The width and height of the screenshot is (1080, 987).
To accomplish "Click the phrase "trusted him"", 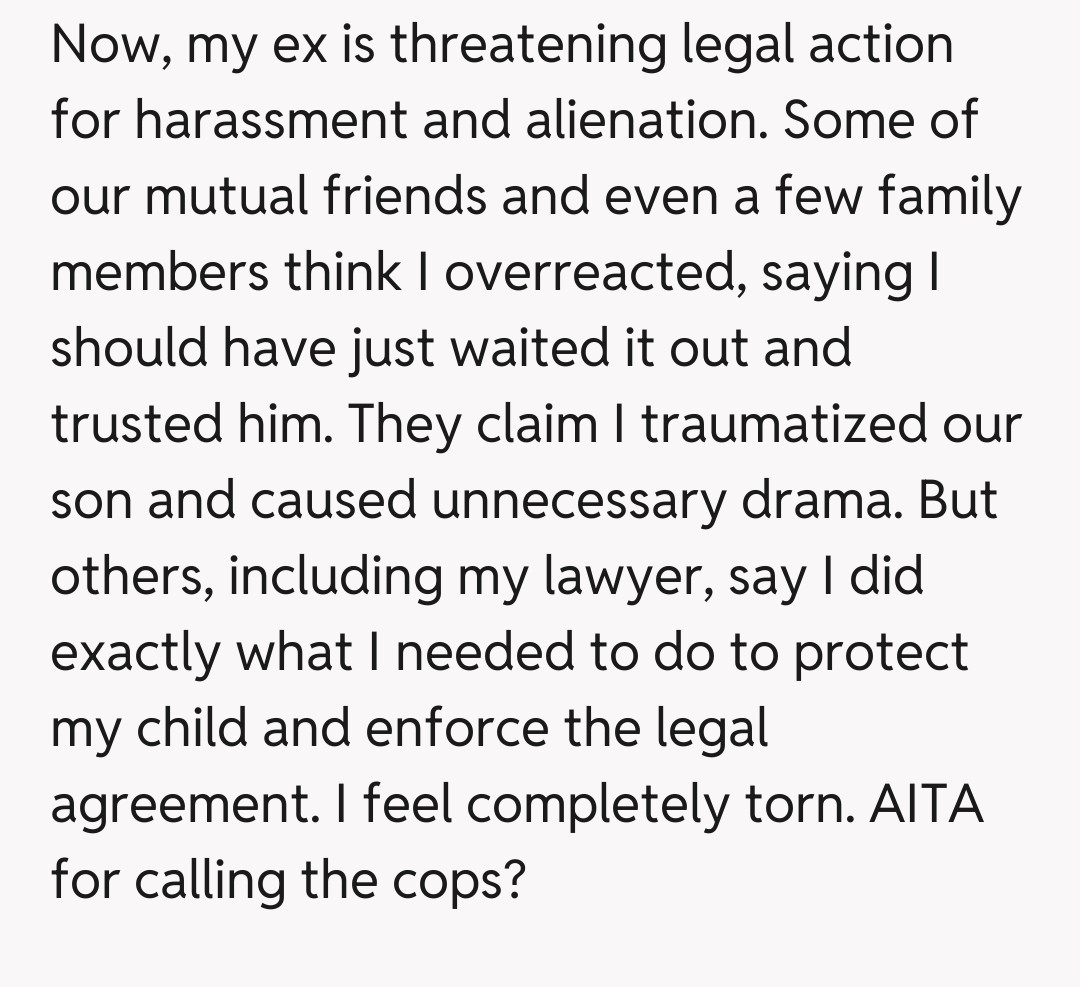I will pos(185,425).
